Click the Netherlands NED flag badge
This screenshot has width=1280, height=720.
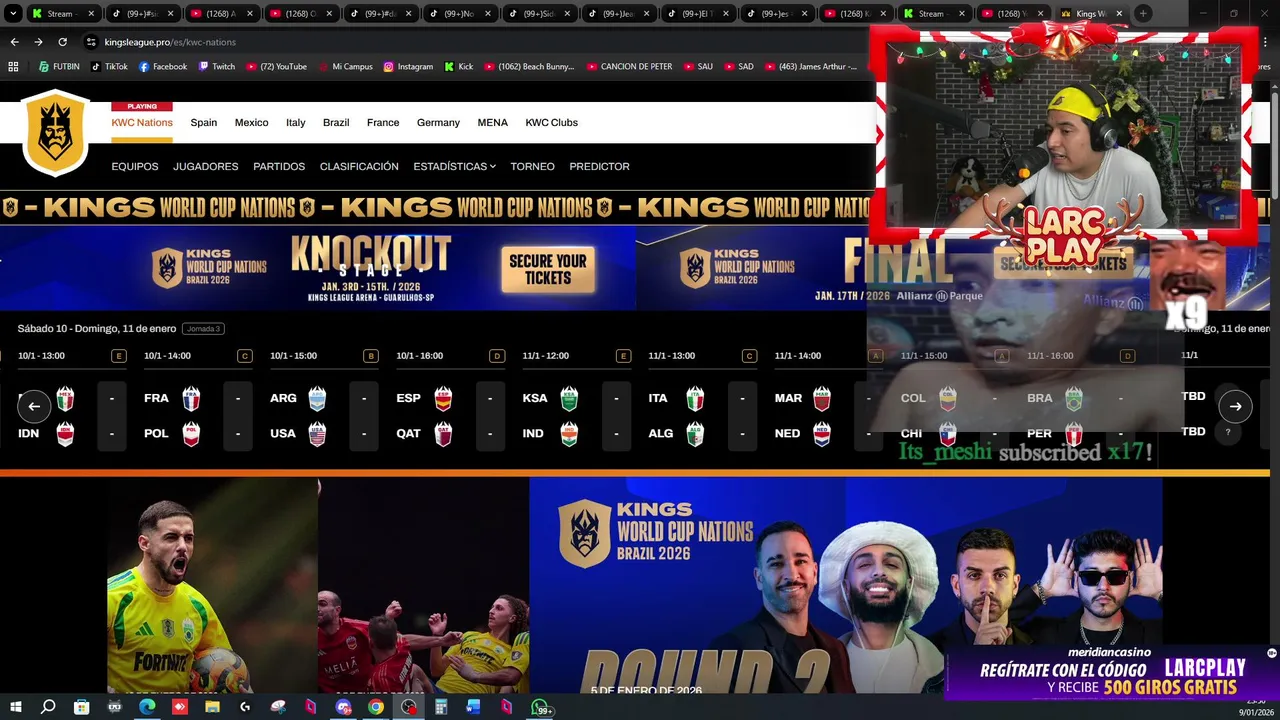pyautogui.click(x=821, y=434)
